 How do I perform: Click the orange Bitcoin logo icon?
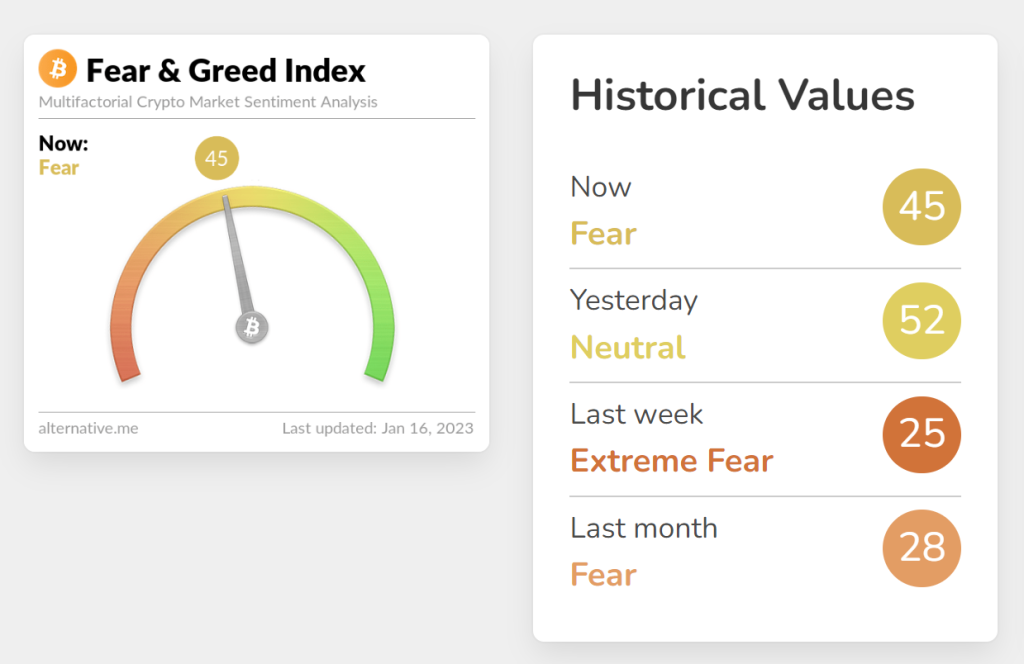(57, 69)
